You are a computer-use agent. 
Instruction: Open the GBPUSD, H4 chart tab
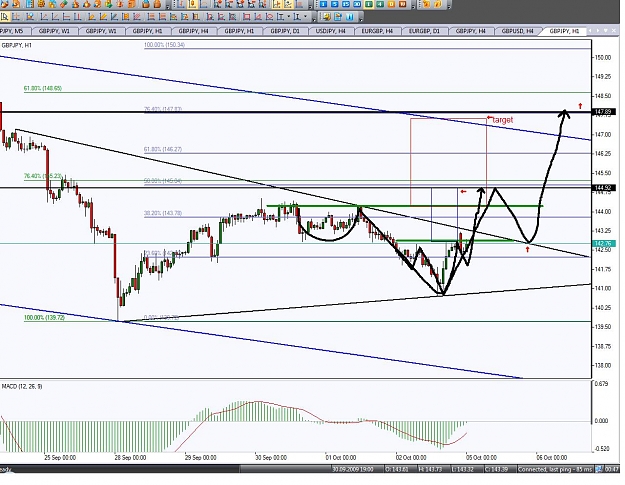[517, 31]
